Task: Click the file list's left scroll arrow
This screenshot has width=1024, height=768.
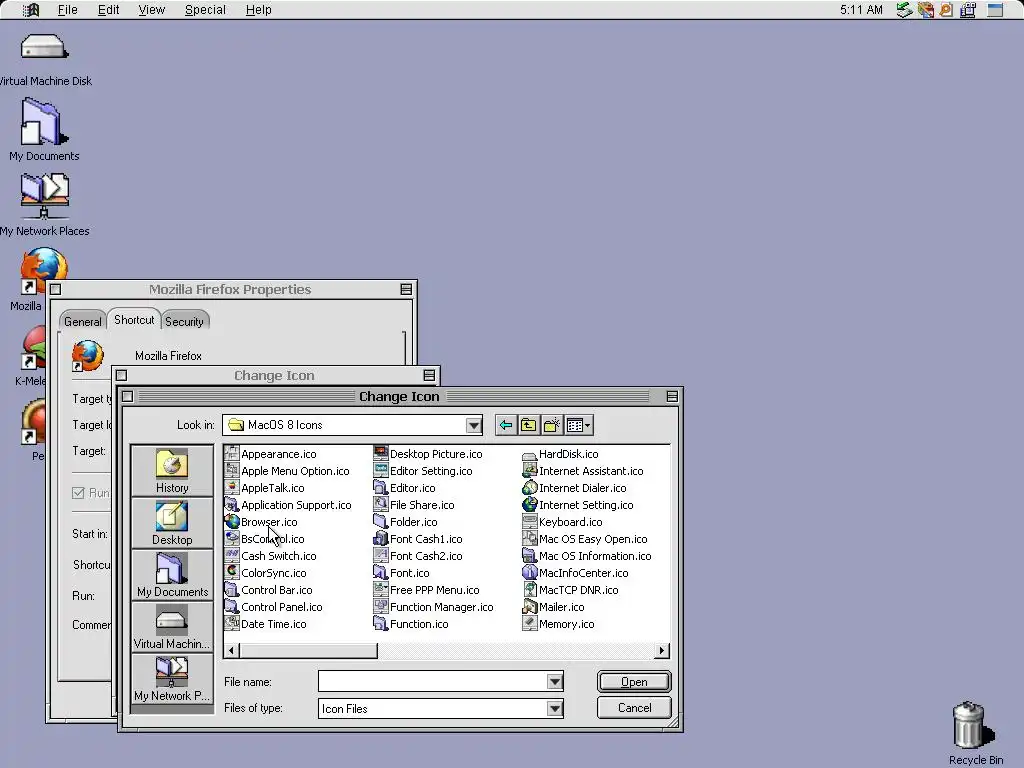Action: (231, 650)
